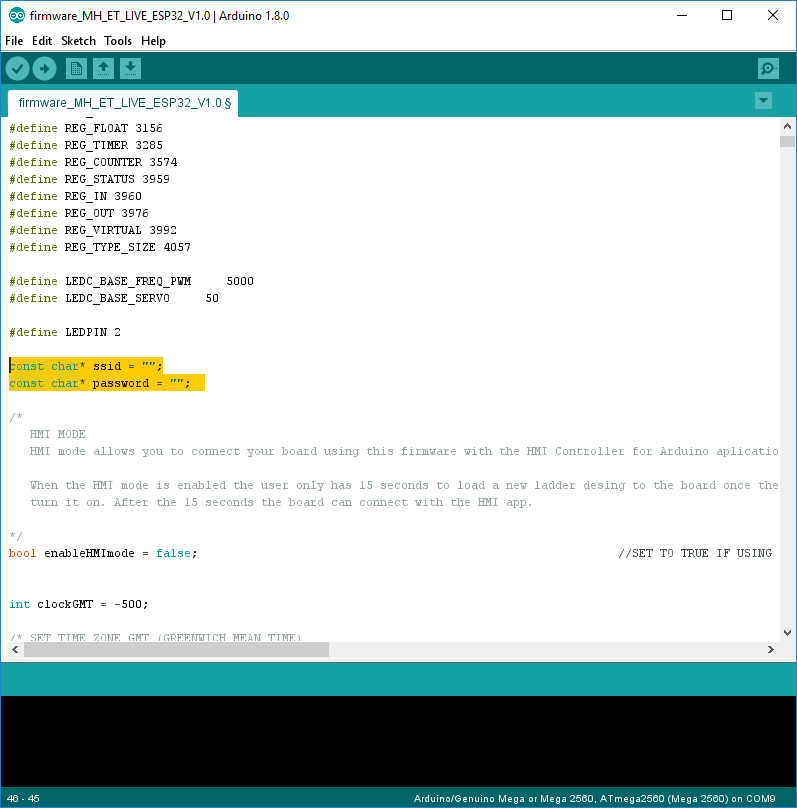Click 'bool enableHMImode = false;' line

[103, 553]
